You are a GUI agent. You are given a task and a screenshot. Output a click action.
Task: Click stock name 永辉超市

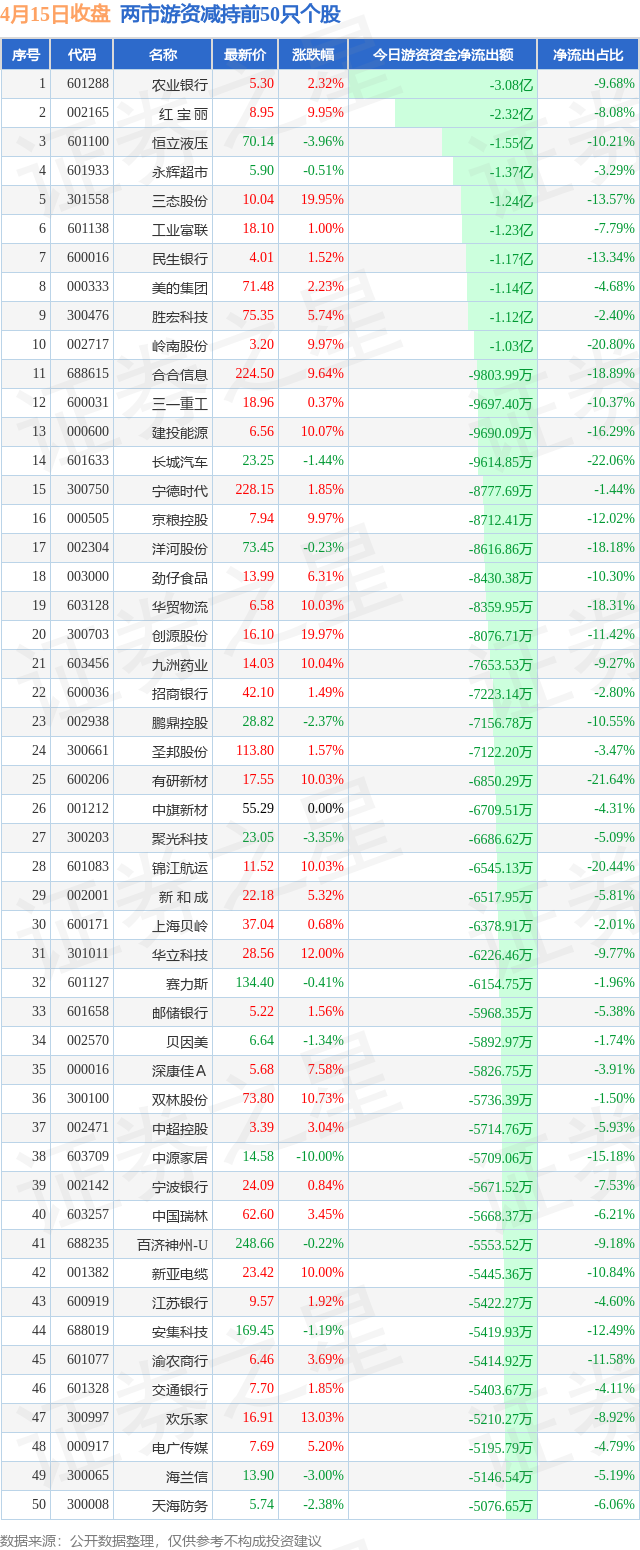point(180,171)
